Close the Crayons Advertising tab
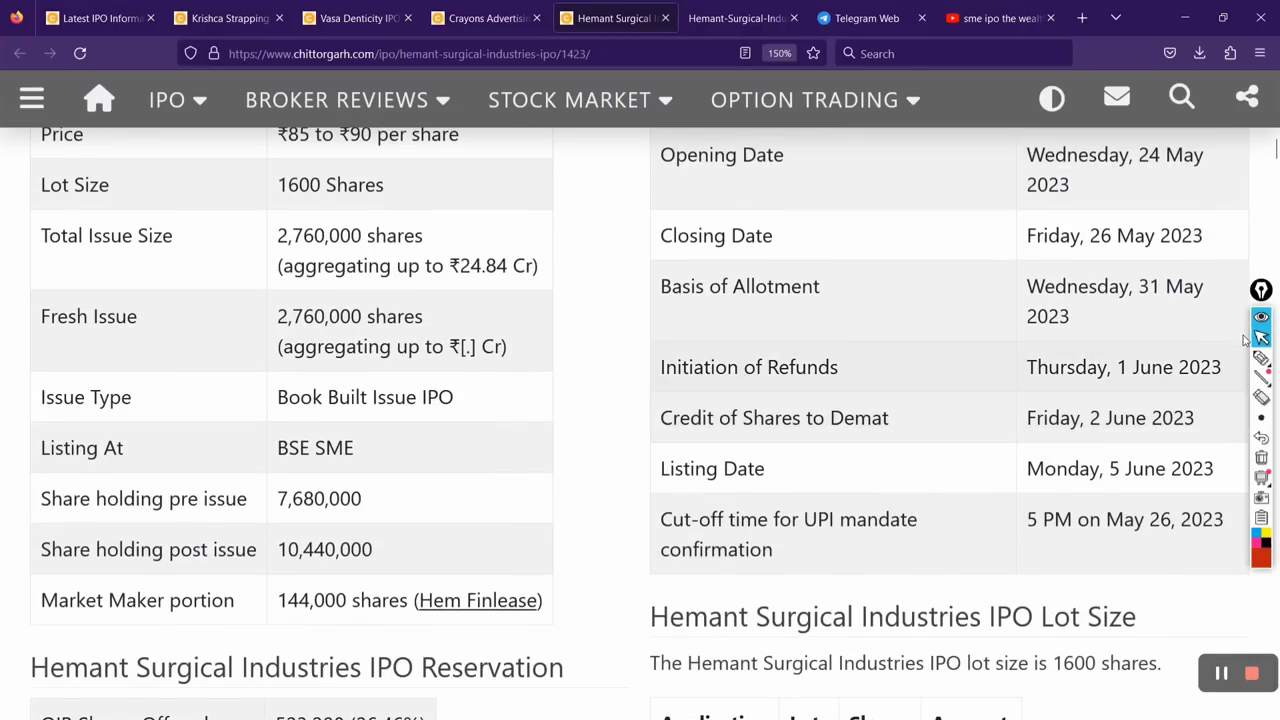This screenshot has width=1280, height=720. (537, 18)
